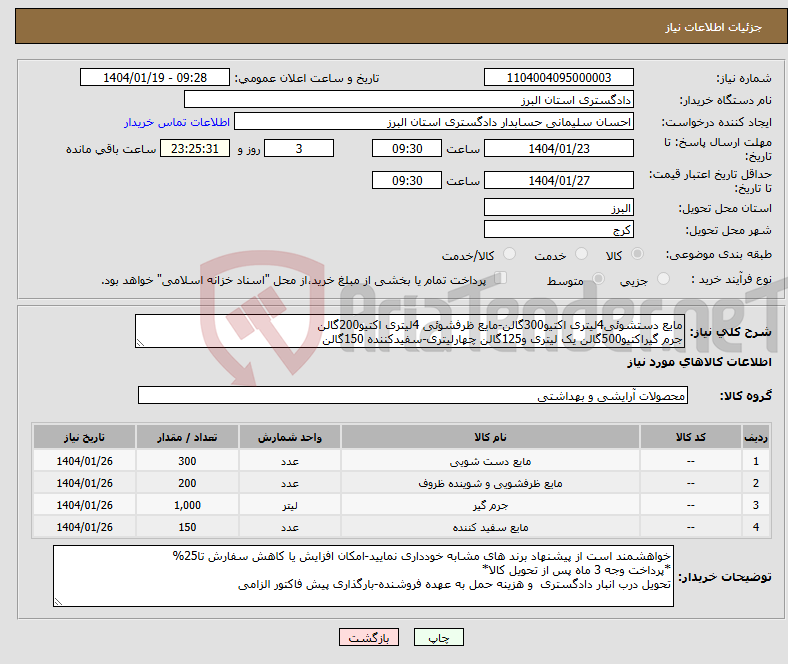788x664 pixels.
Task: Choose the کالا/خدمت radio option
Action: pyautogui.click(x=509, y=255)
